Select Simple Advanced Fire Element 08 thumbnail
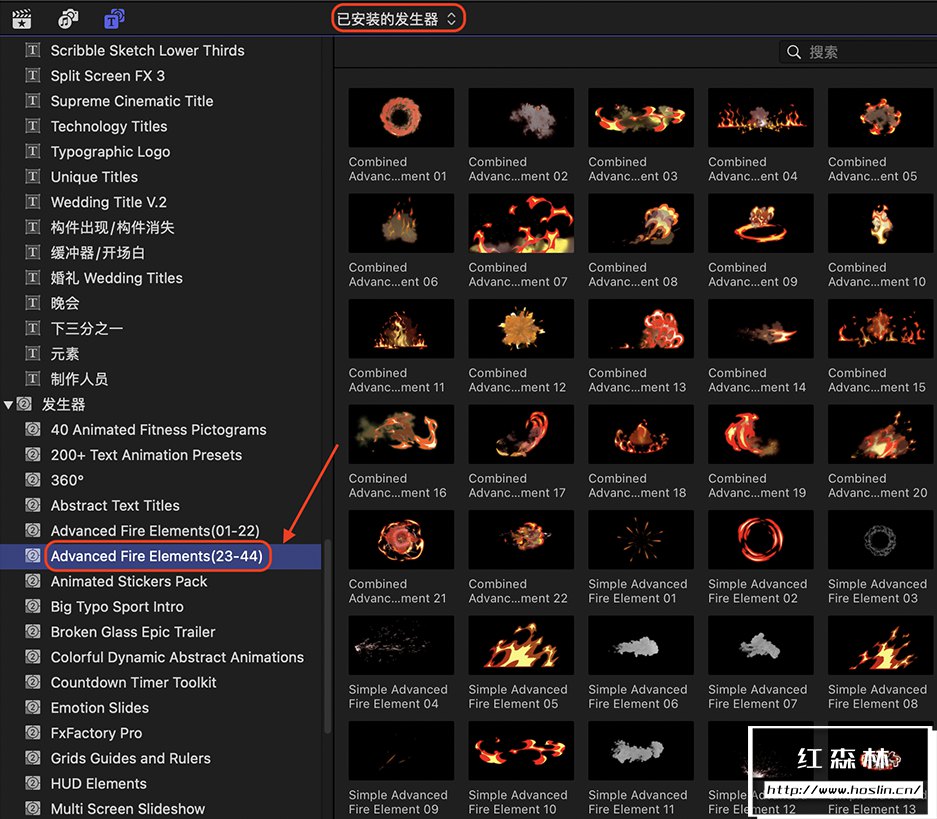The height and width of the screenshot is (819, 937). pos(881,645)
